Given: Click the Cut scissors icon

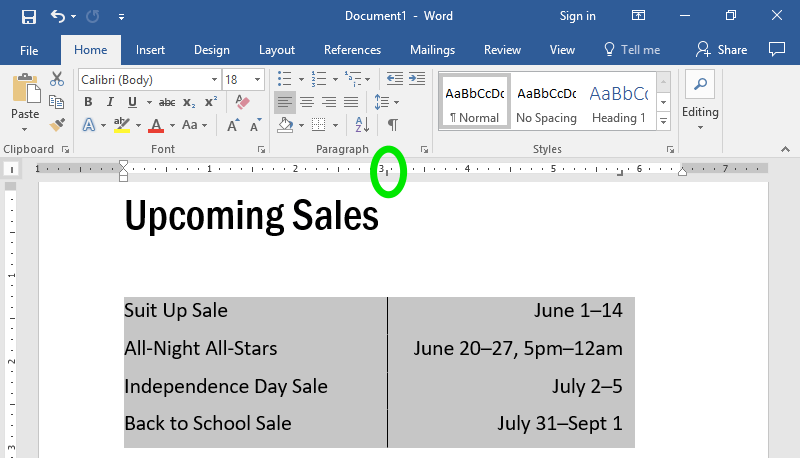Looking at the screenshot, I should pyautogui.click(x=57, y=79).
